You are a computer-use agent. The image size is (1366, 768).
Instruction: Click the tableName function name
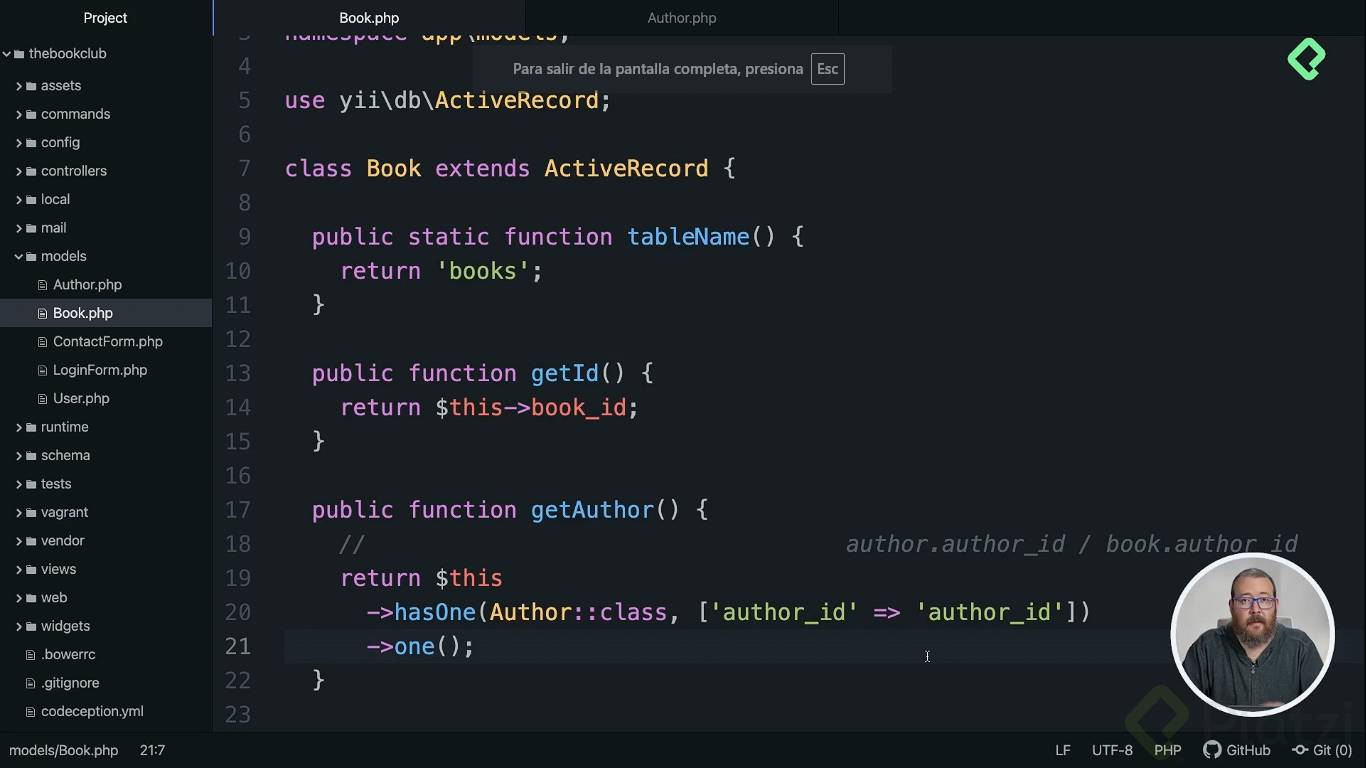[688, 237]
